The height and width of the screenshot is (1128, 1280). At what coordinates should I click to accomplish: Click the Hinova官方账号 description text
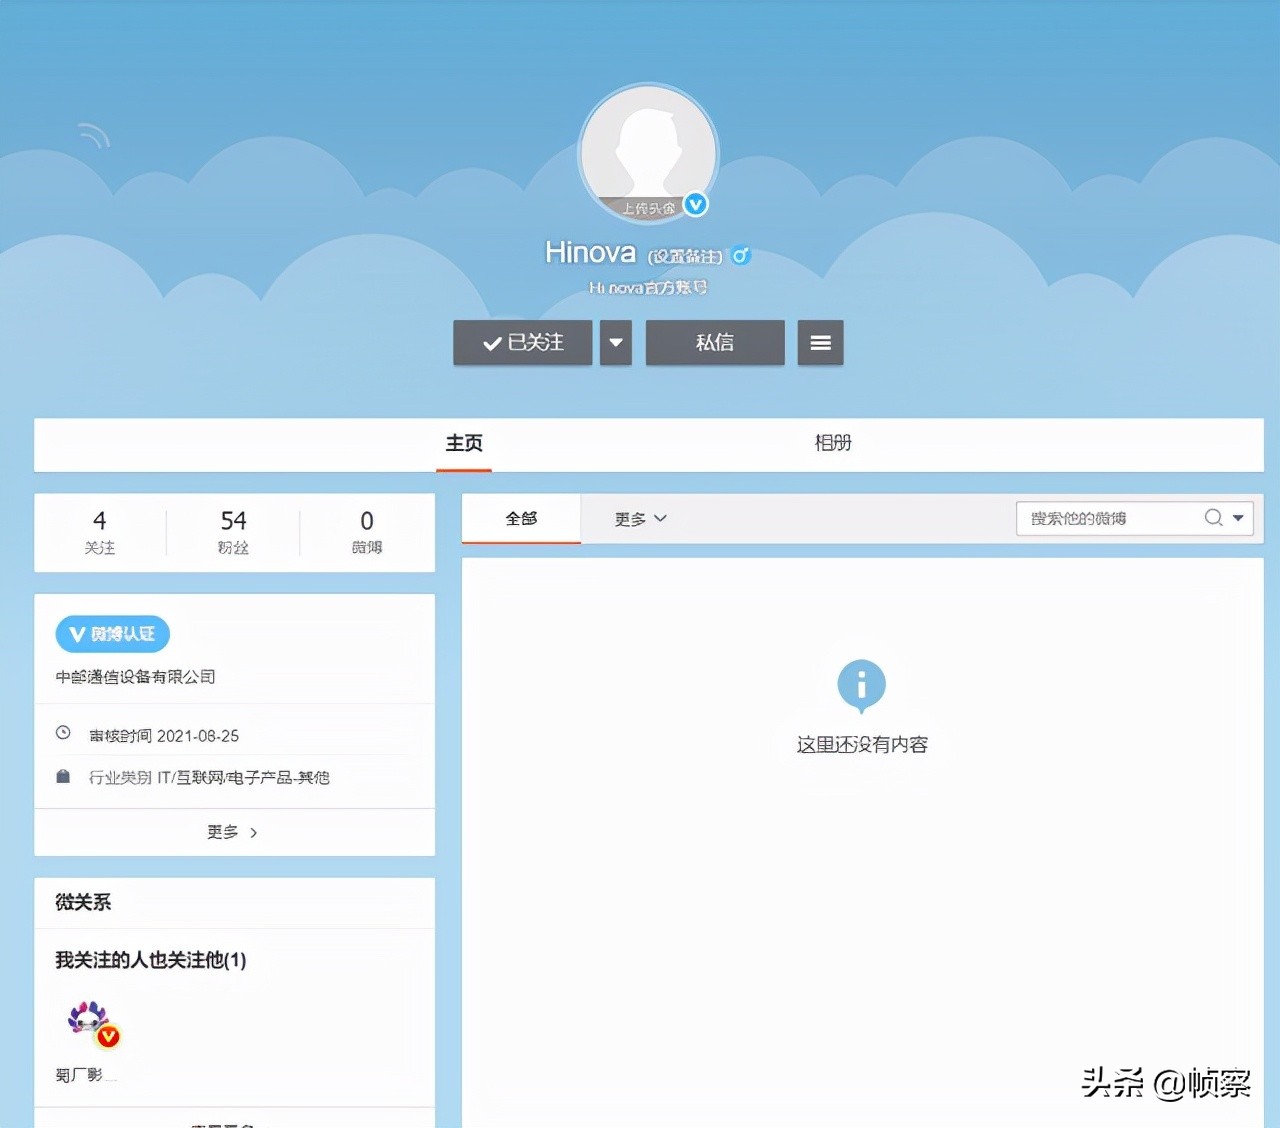pyautogui.click(x=648, y=288)
